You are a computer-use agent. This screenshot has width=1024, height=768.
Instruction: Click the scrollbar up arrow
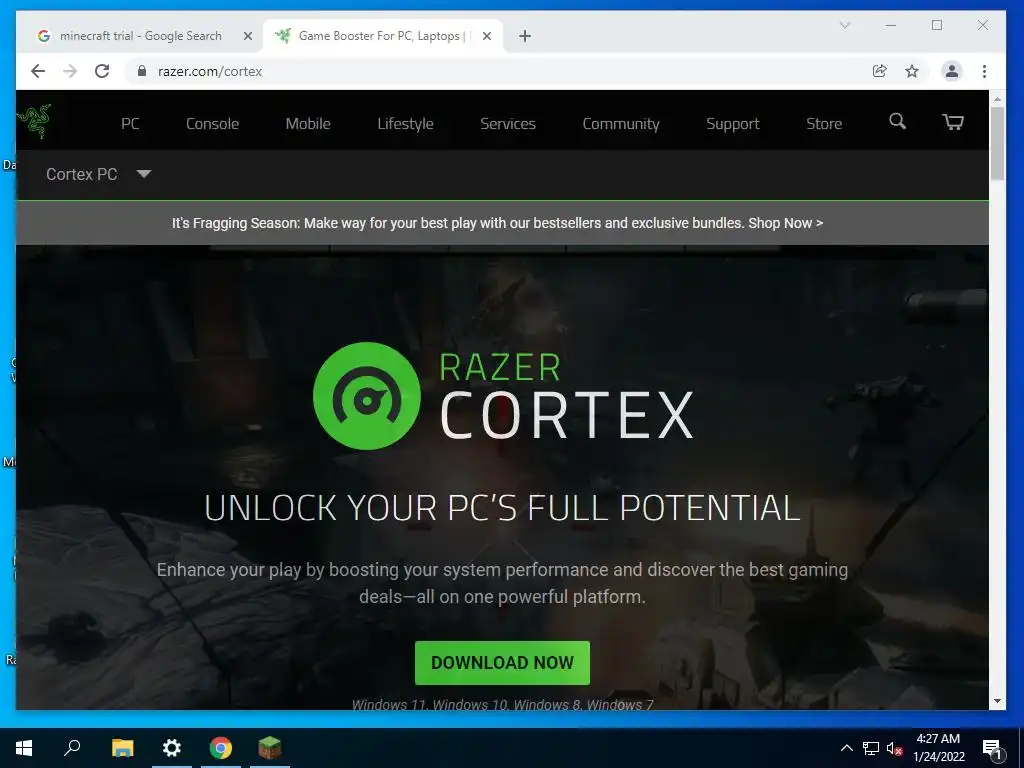point(997,99)
